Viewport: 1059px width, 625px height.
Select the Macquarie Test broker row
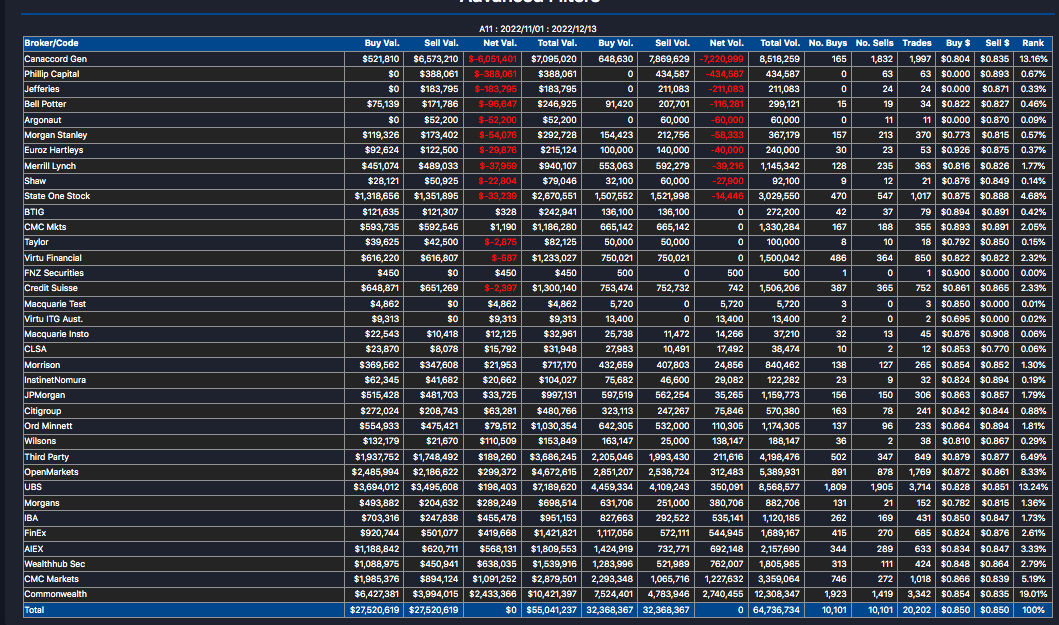[538, 304]
